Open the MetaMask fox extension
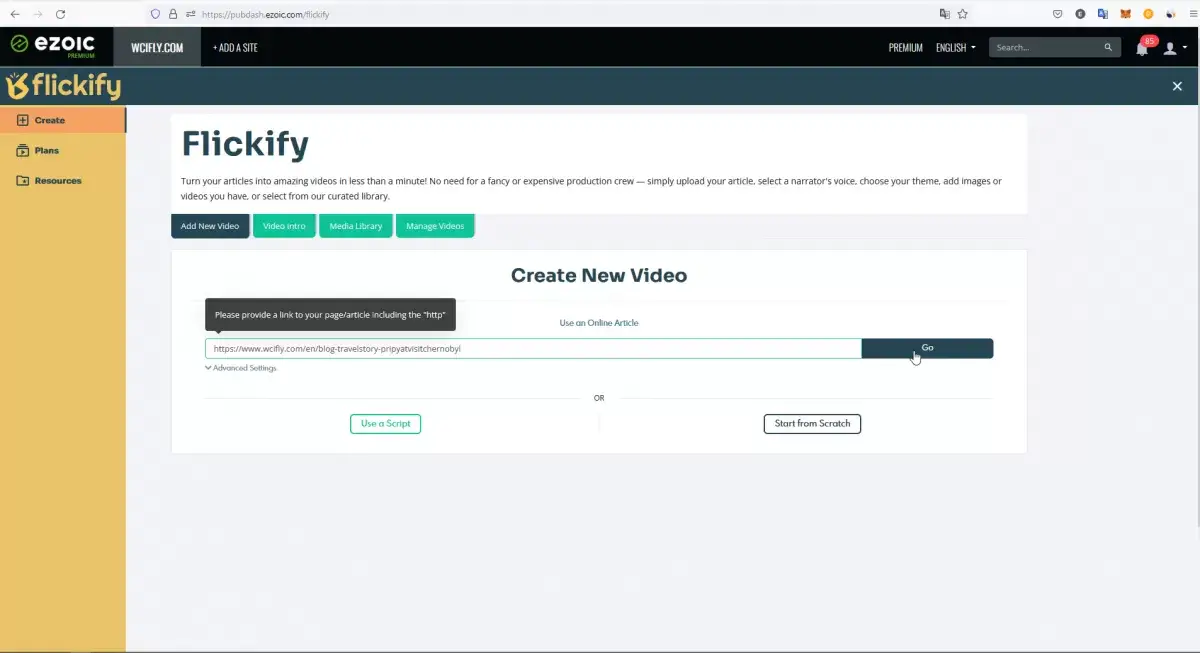1200x653 pixels. point(1125,14)
